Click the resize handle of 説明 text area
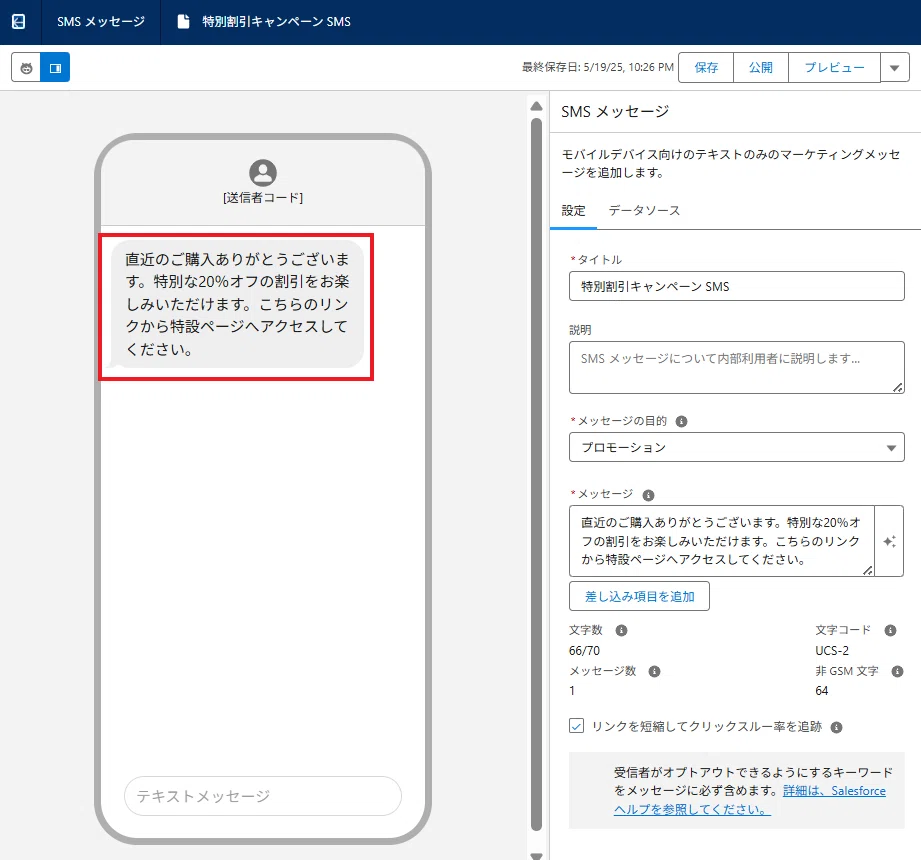 tap(898, 387)
